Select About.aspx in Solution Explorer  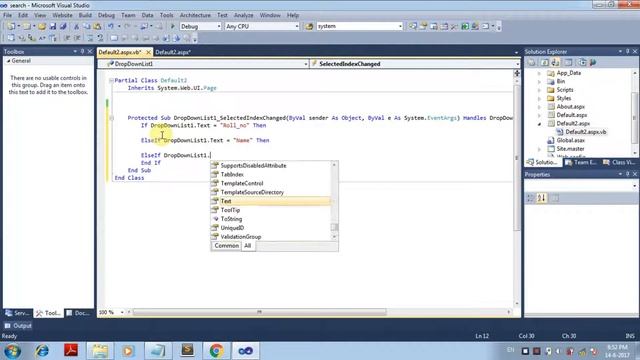tap(571, 107)
